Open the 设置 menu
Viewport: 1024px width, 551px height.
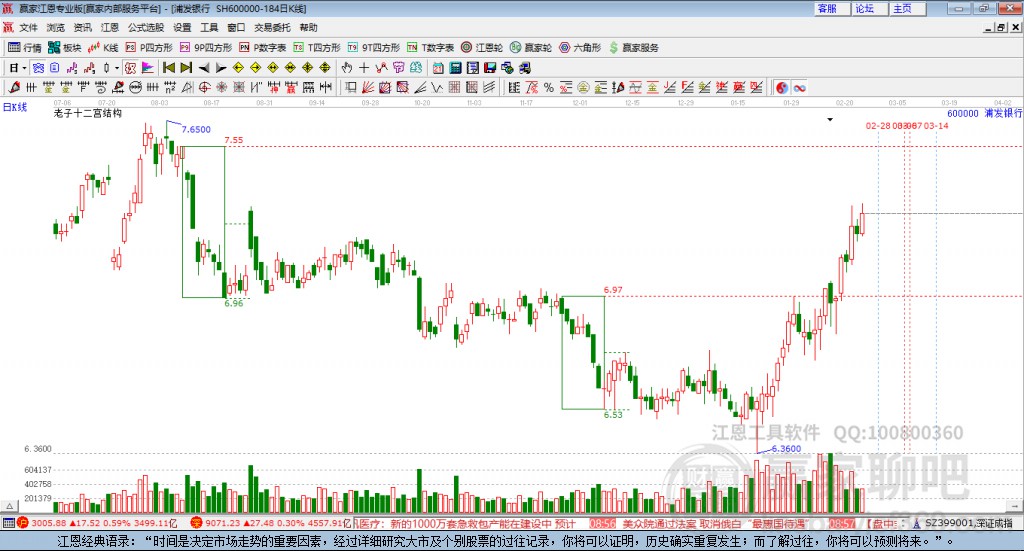(182, 27)
